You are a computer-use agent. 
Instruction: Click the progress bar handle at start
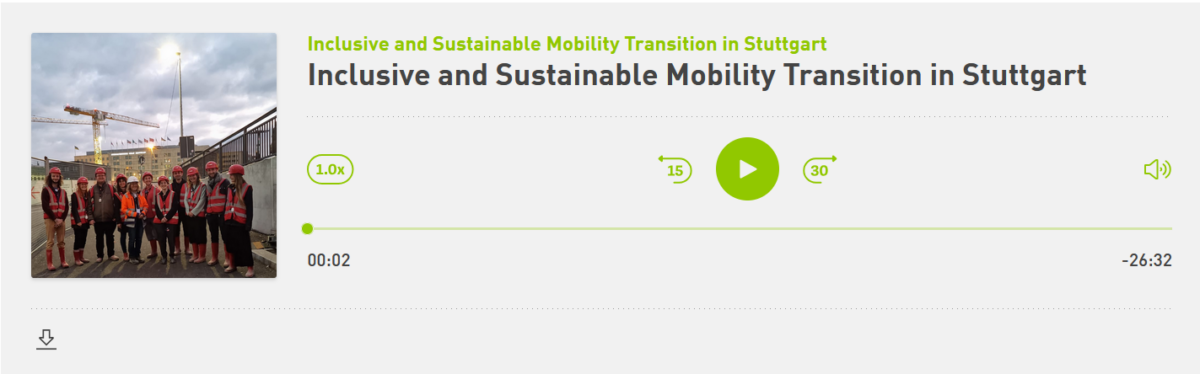point(308,229)
